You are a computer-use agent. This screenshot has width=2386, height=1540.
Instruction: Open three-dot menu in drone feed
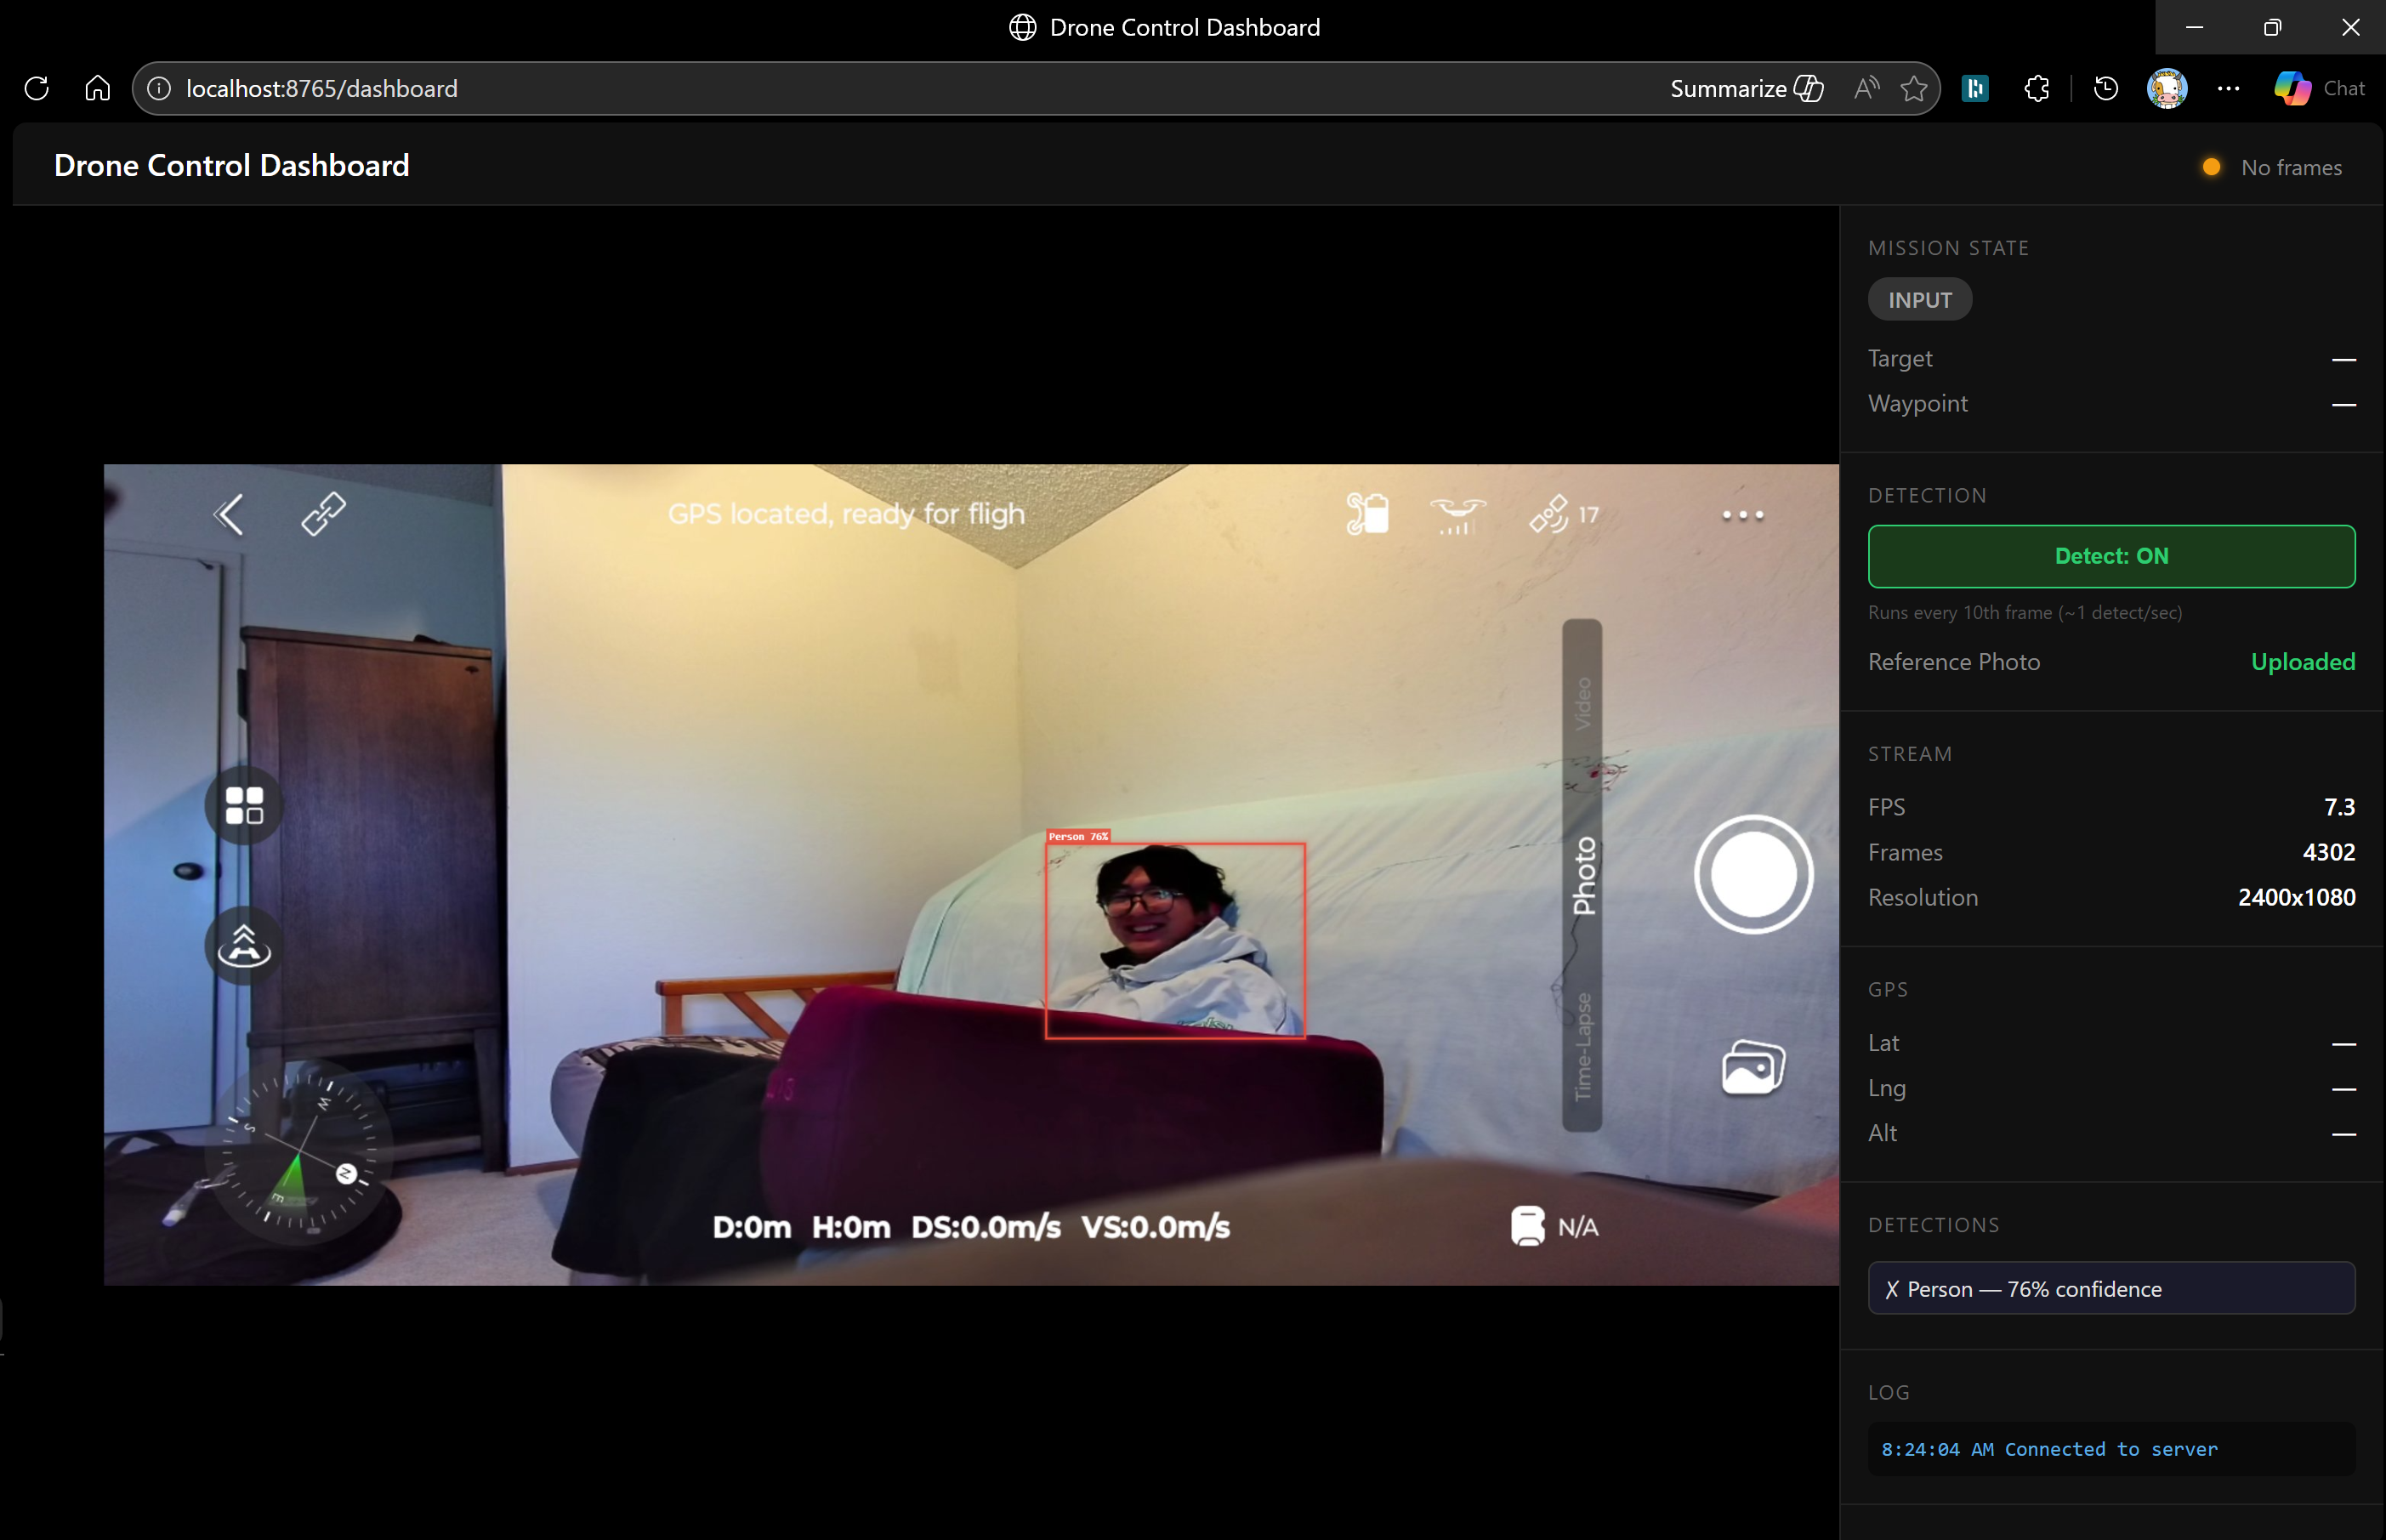click(x=1742, y=515)
